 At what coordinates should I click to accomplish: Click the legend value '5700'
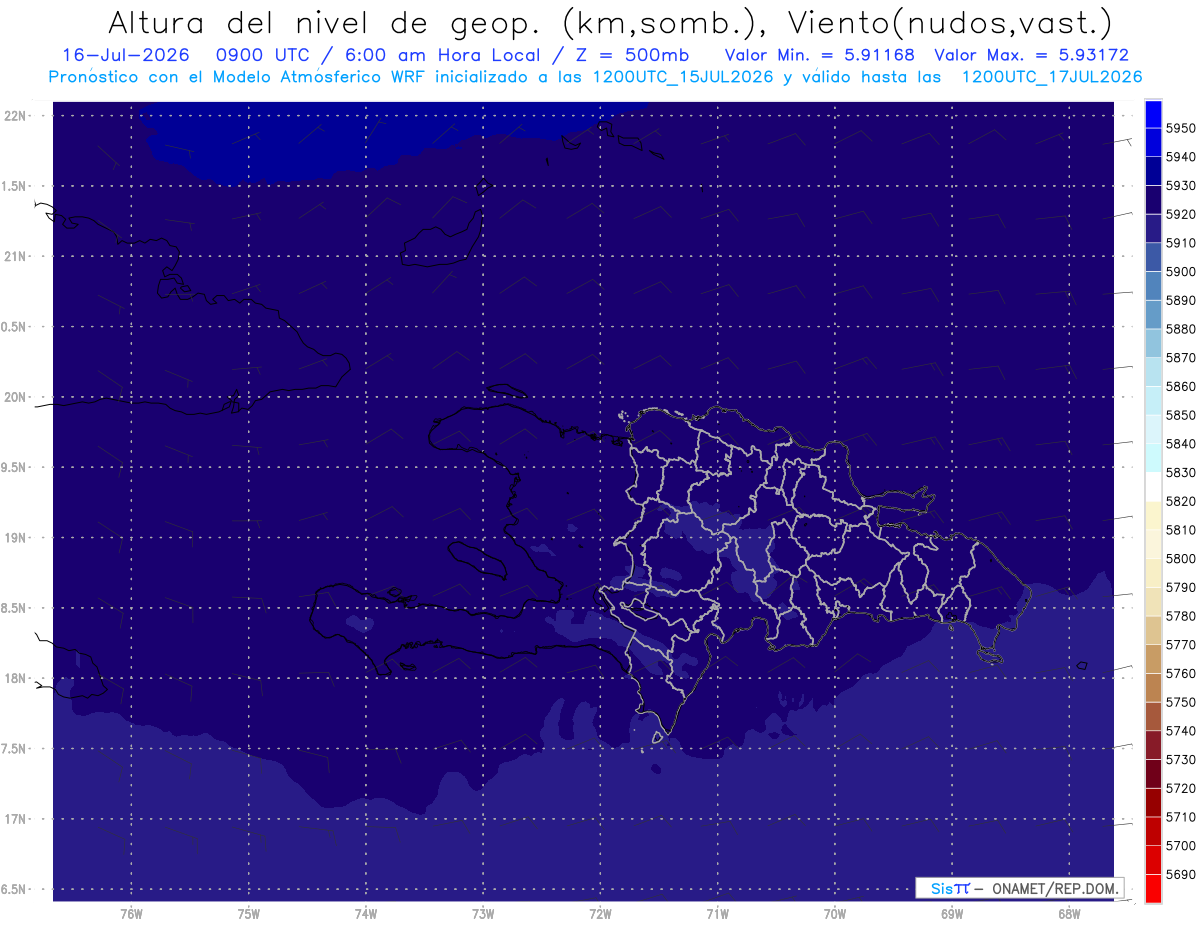pos(1180,846)
